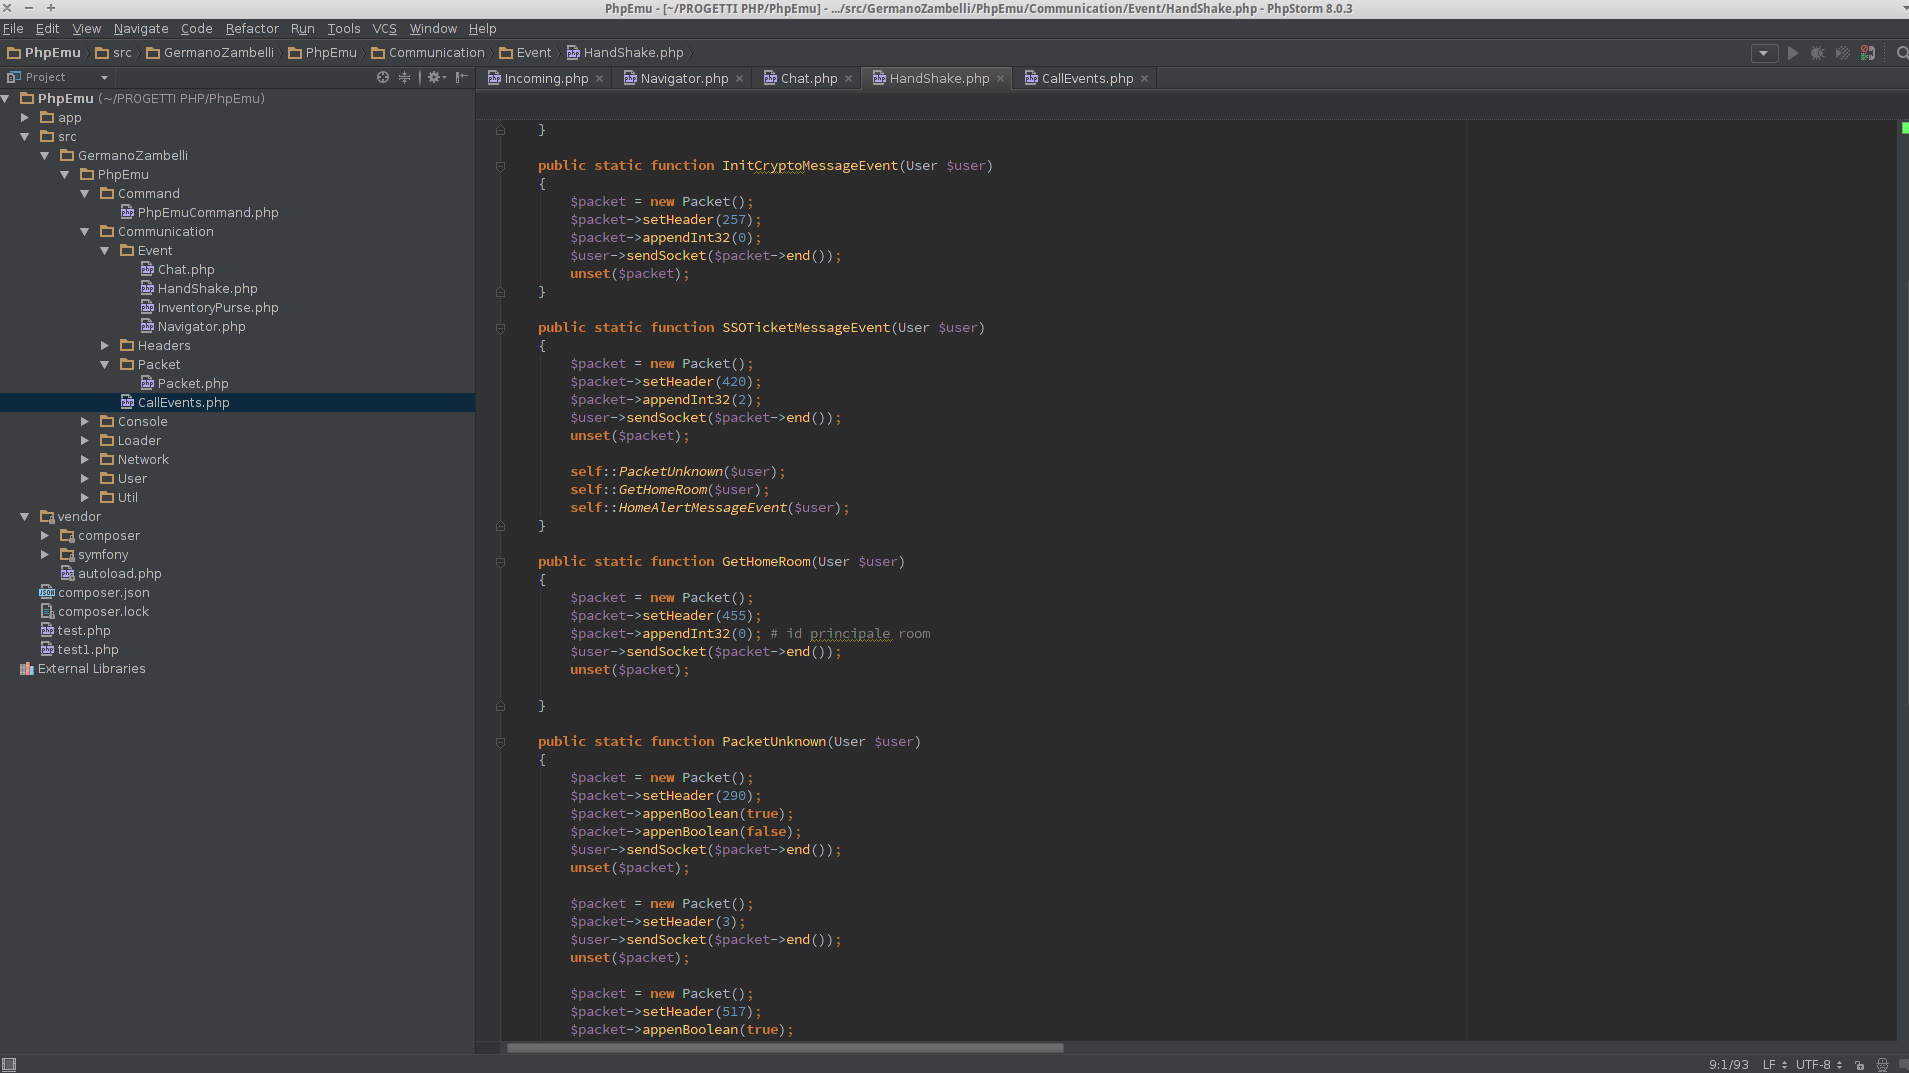The width and height of the screenshot is (1909, 1073).
Task: Change line separator LF in status bar
Action: tap(1775, 1065)
